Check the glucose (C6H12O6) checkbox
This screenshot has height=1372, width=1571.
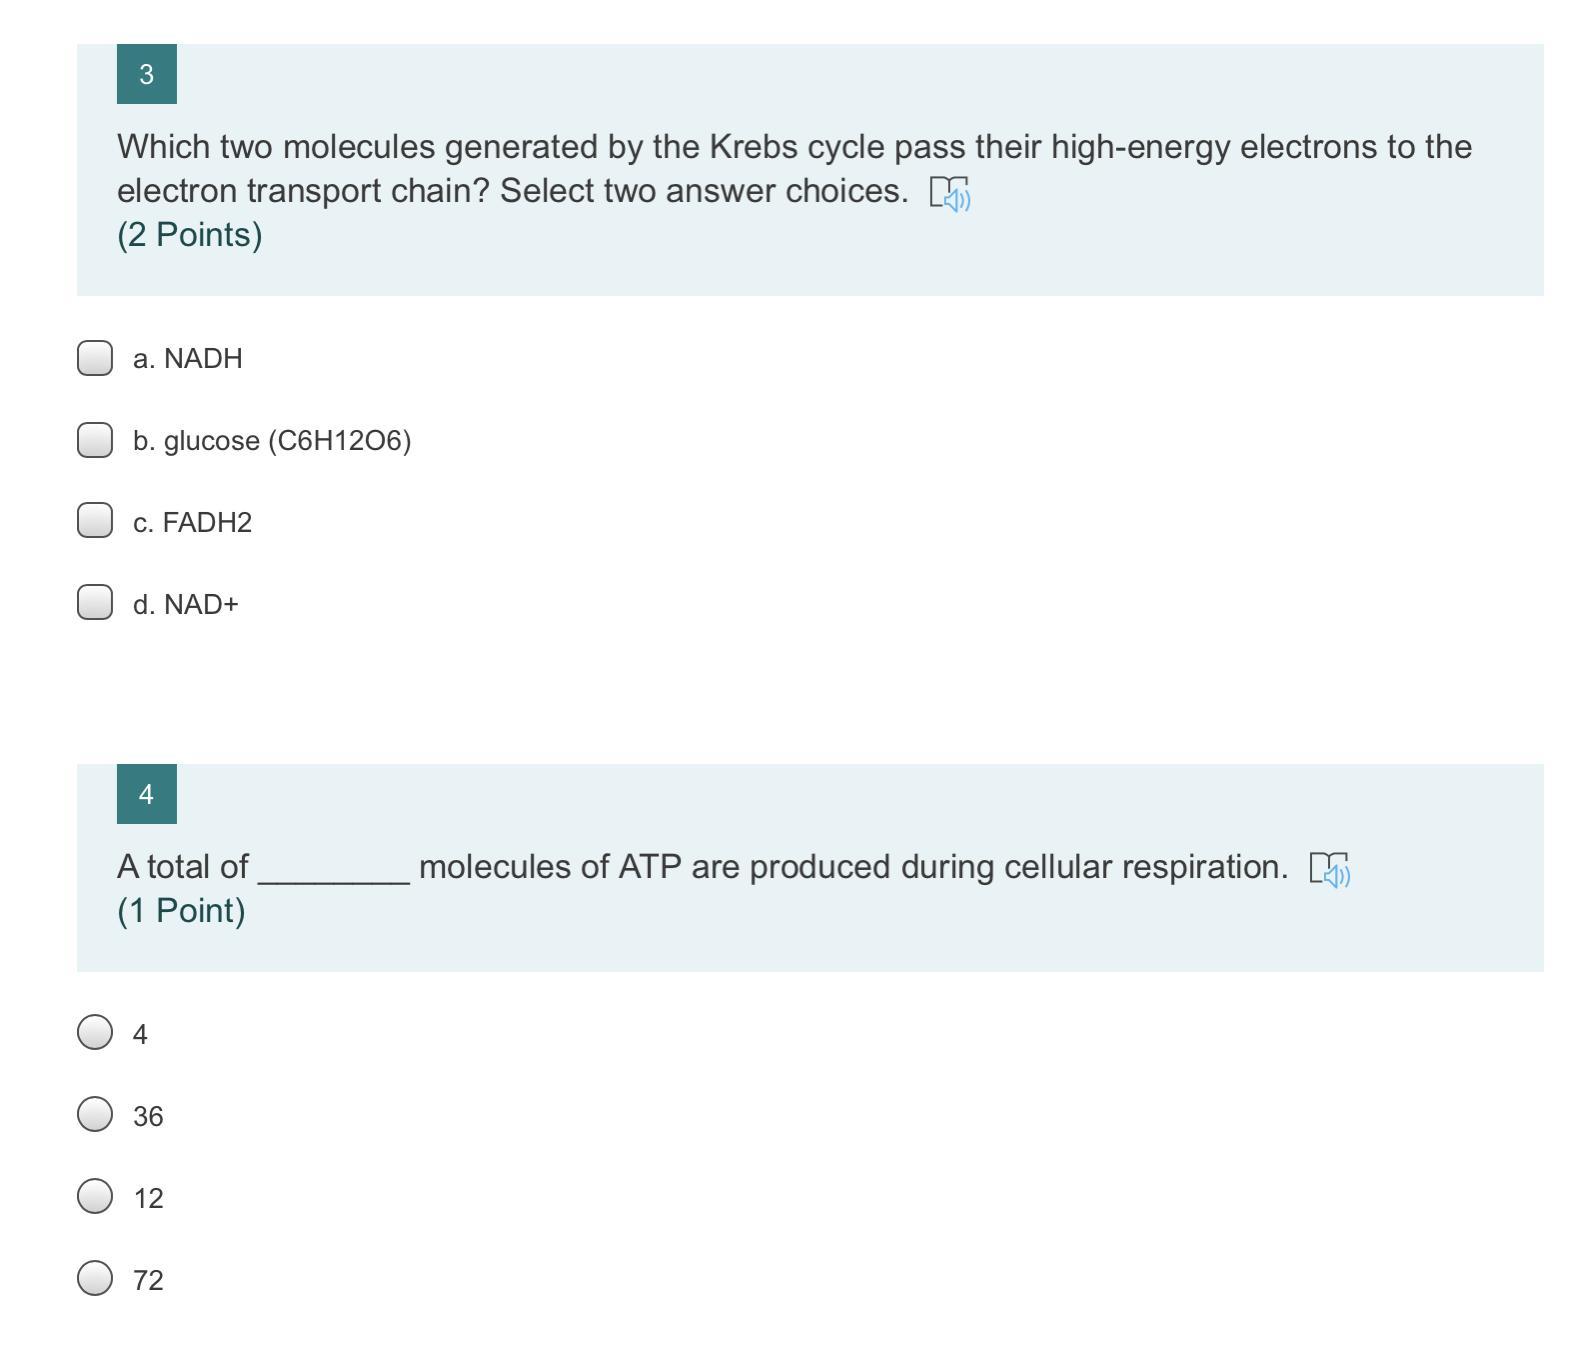[x=95, y=440]
